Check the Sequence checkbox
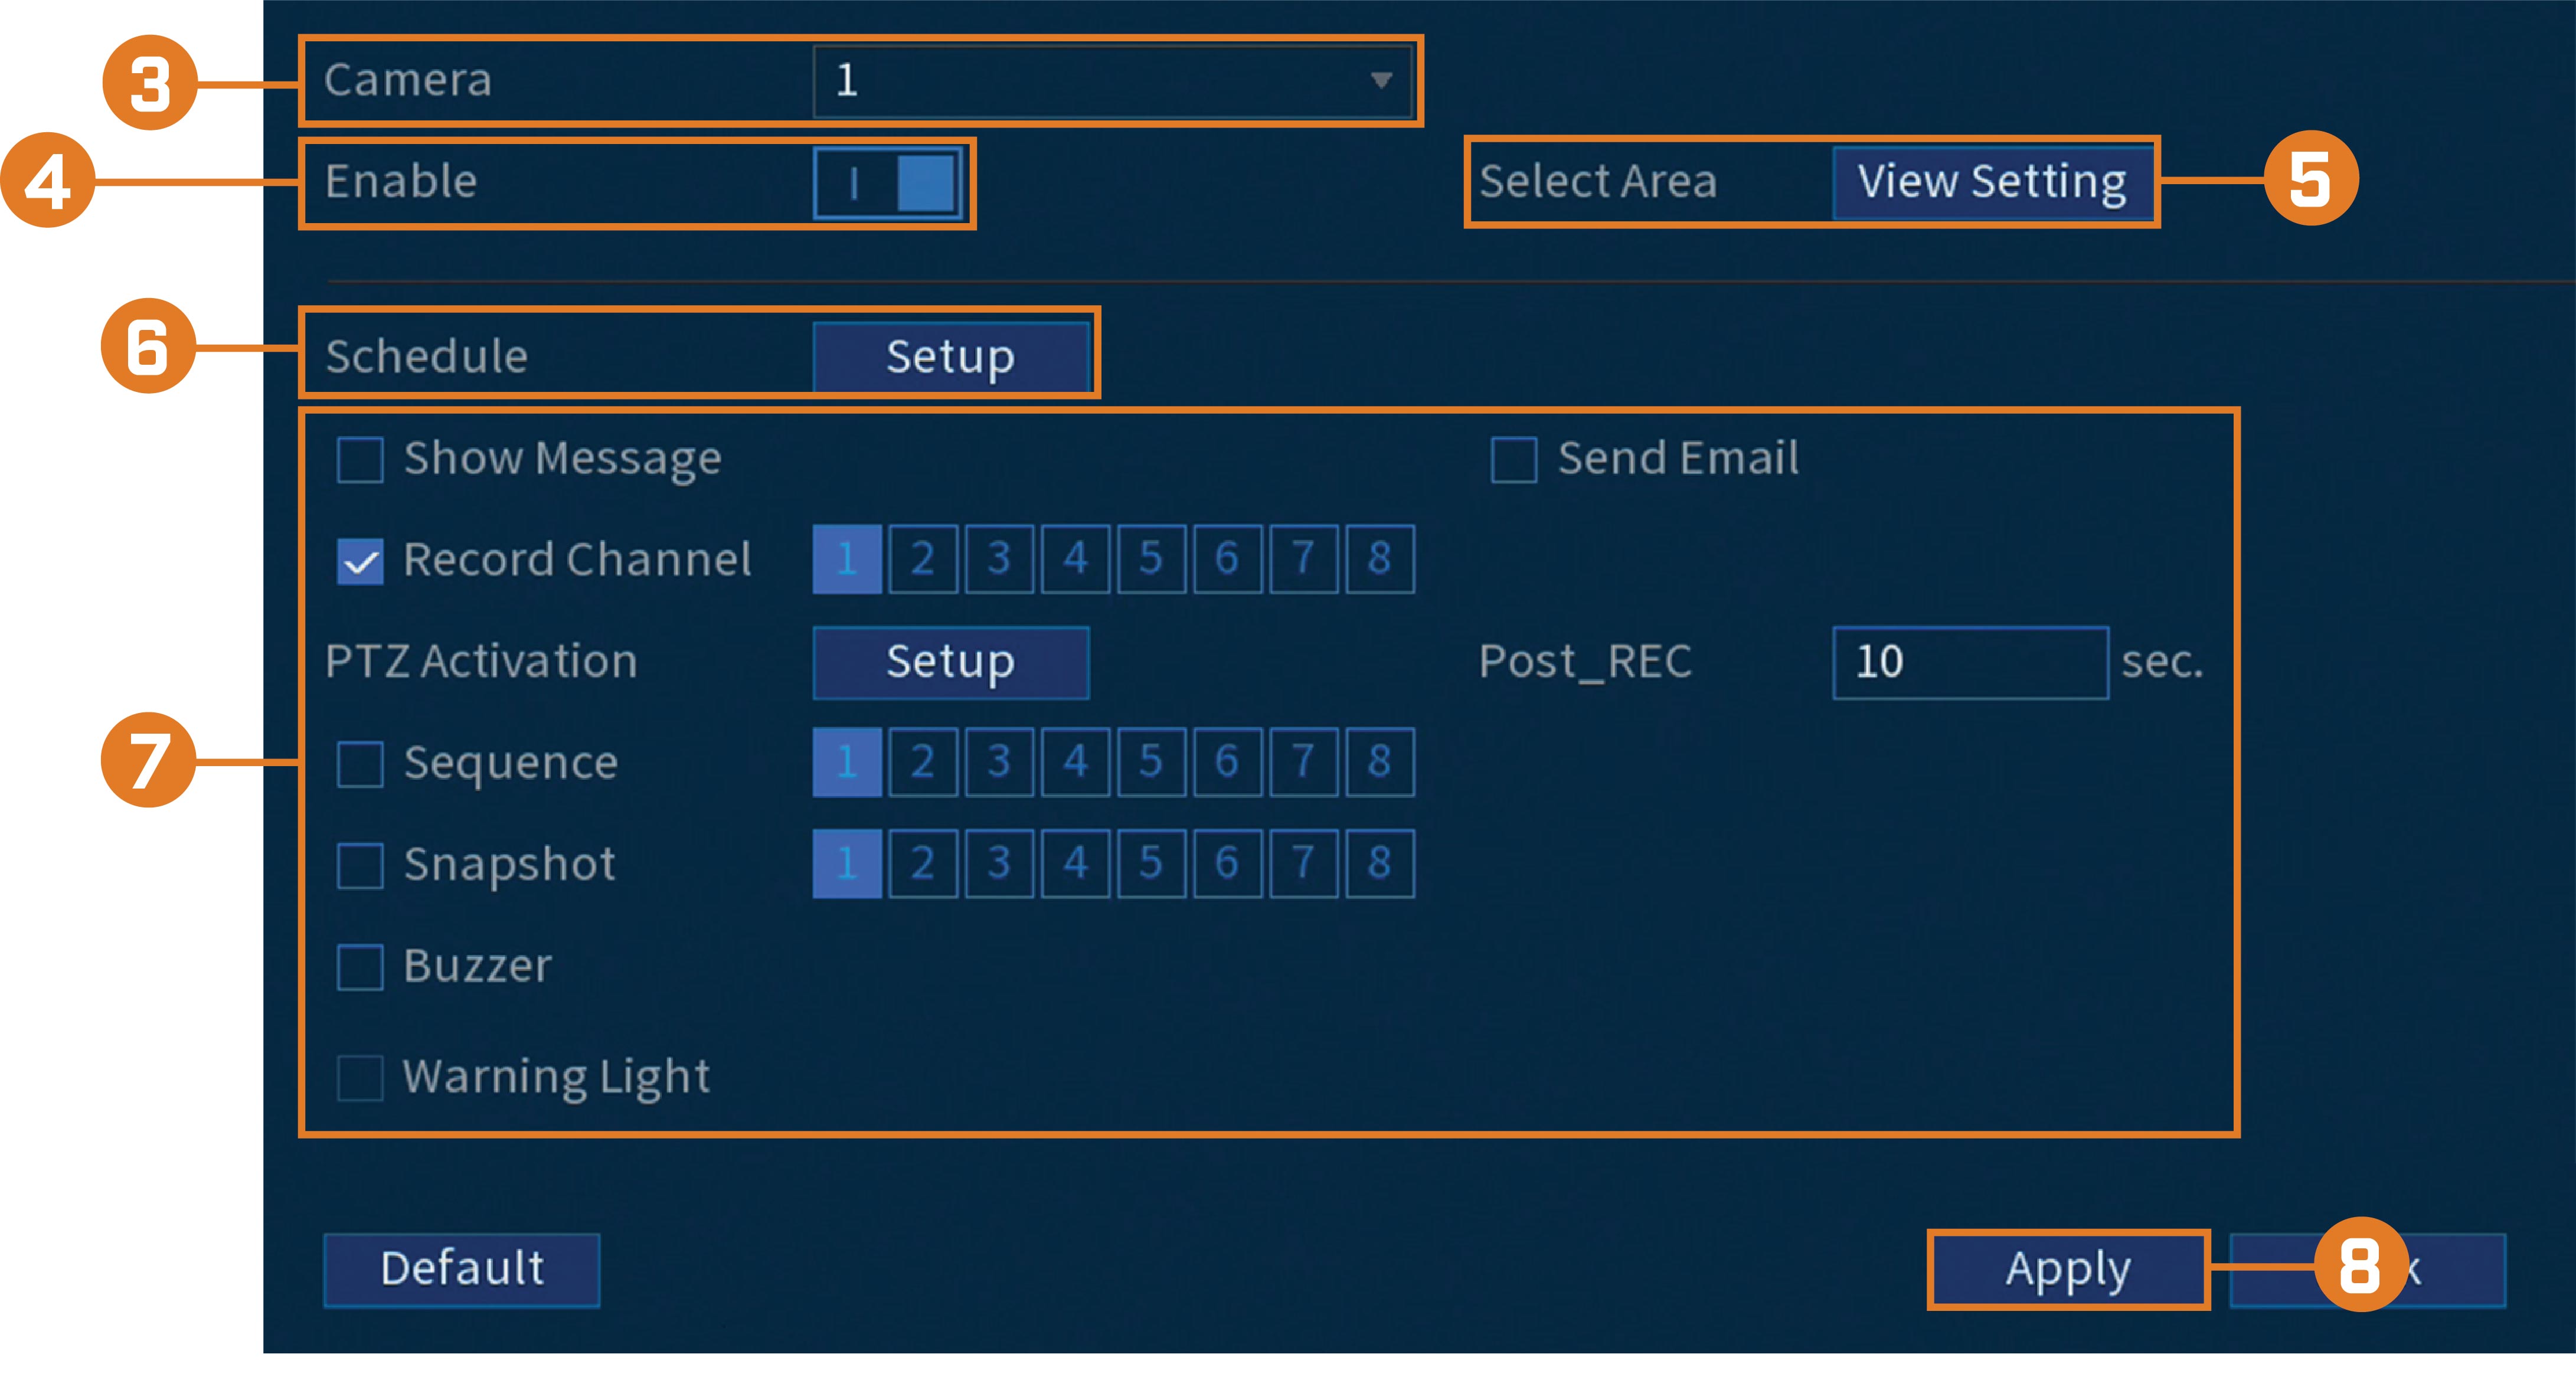The height and width of the screenshot is (1390, 2576). pyautogui.click(x=360, y=765)
